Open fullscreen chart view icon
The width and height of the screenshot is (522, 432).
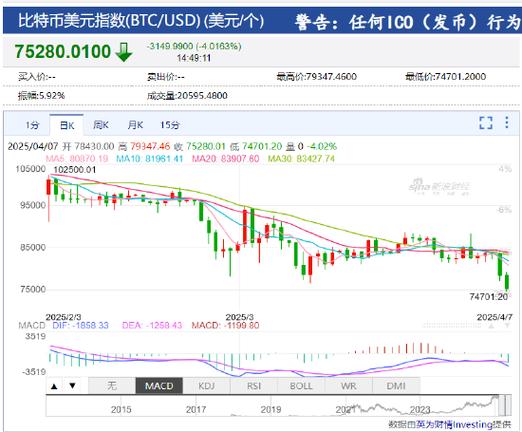click(x=486, y=123)
